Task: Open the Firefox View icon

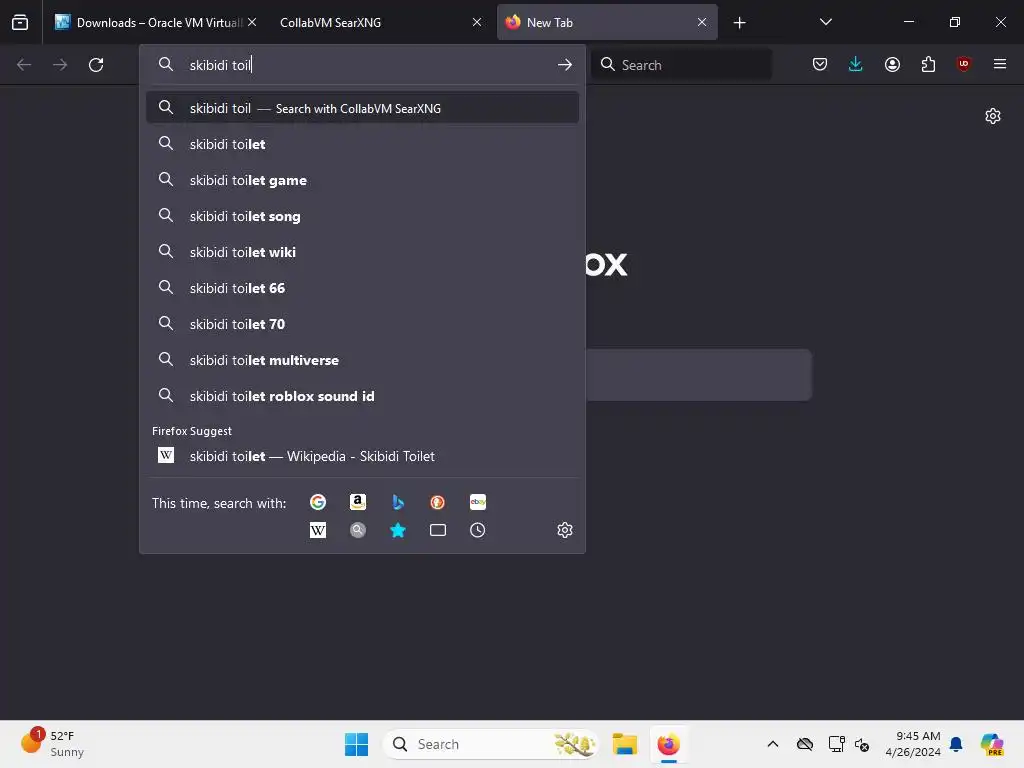Action: pyautogui.click(x=20, y=22)
